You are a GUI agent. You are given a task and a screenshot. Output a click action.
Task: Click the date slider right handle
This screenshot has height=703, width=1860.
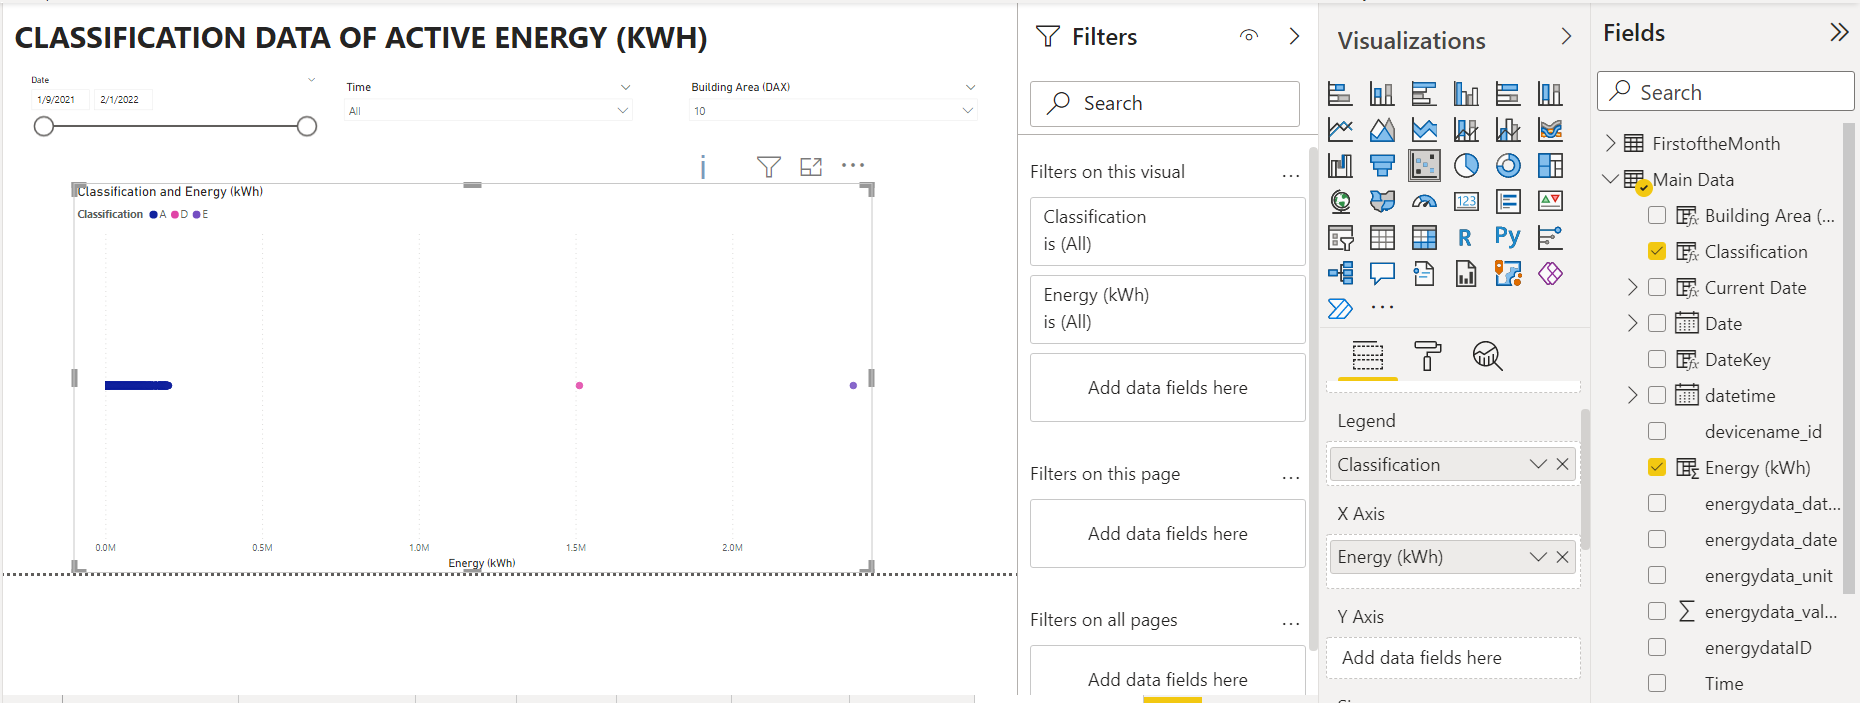307,126
